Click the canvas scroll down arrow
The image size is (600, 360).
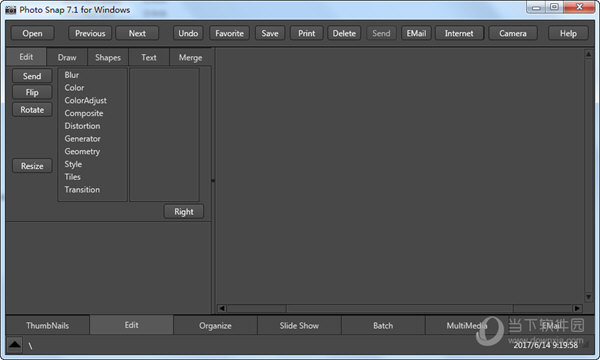click(x=589, y=297)
